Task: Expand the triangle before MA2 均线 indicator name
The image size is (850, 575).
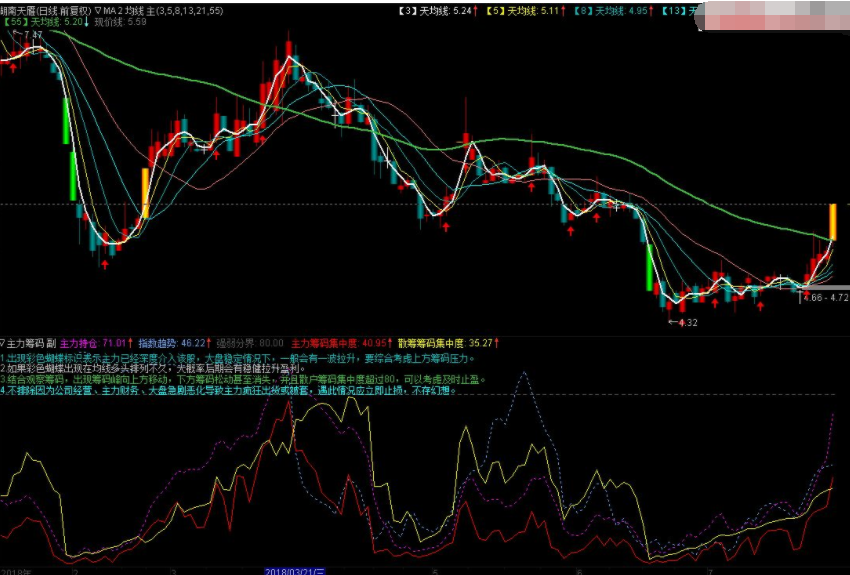Action: point(97,10)
